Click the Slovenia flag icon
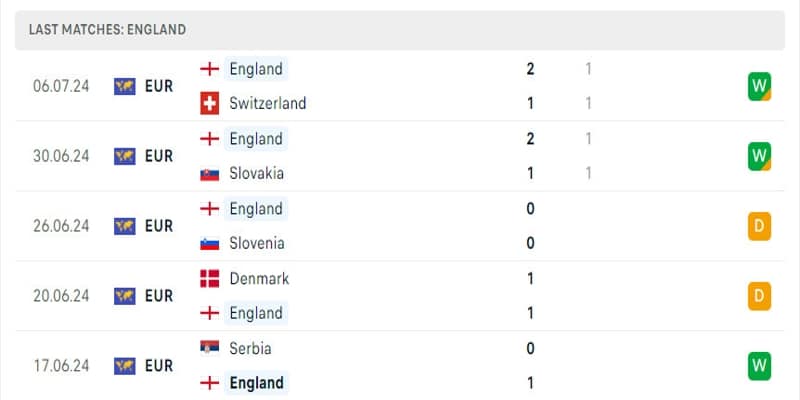Screen dimensions: 800x400 [x=210, y=244]
